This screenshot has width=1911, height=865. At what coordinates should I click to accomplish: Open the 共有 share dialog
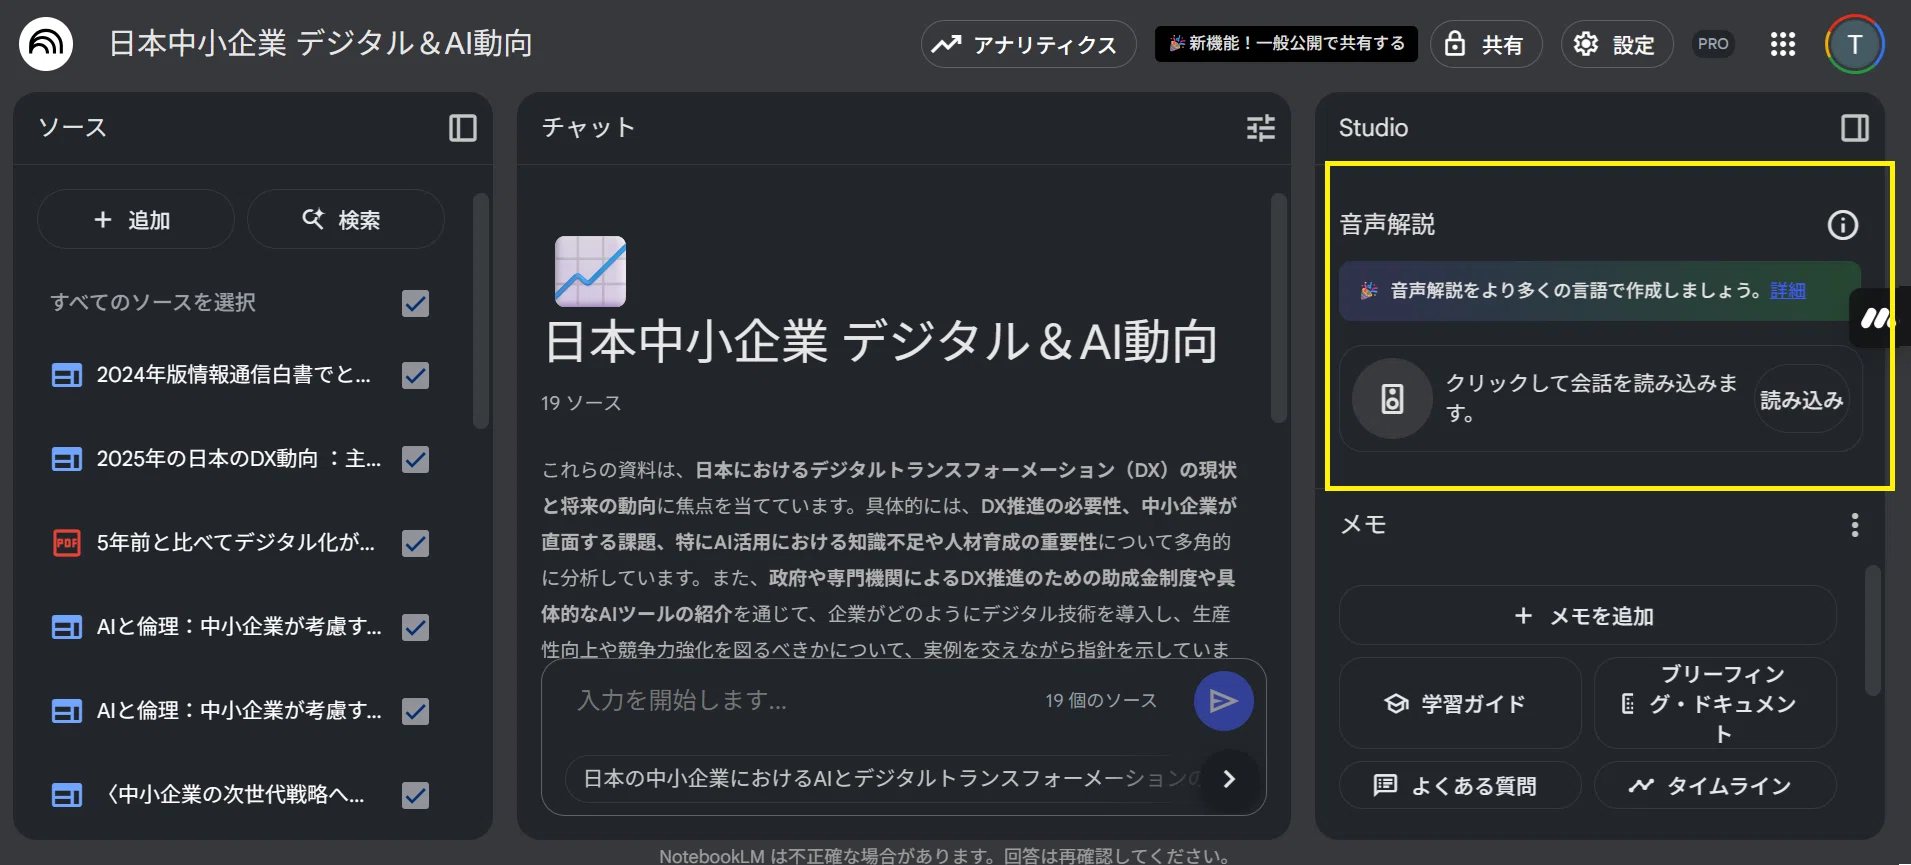[x=1486, y=44]
